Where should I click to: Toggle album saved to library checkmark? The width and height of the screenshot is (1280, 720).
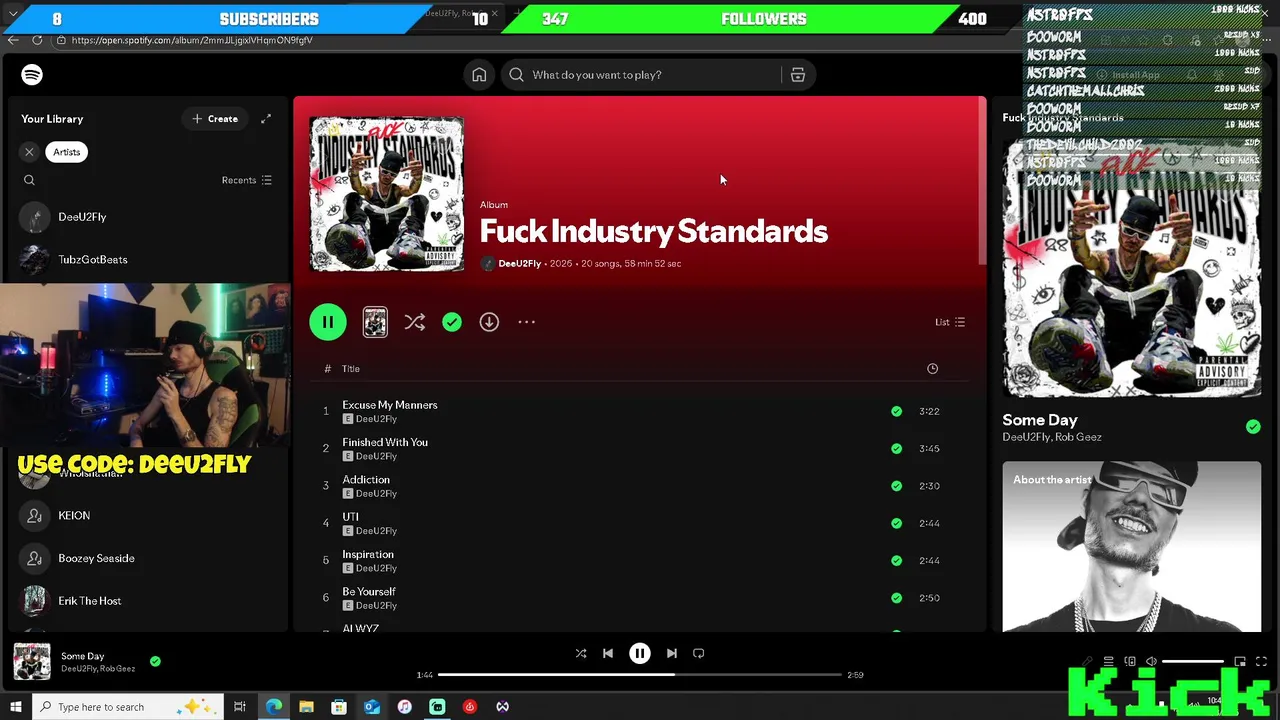[x=452, y=322]
